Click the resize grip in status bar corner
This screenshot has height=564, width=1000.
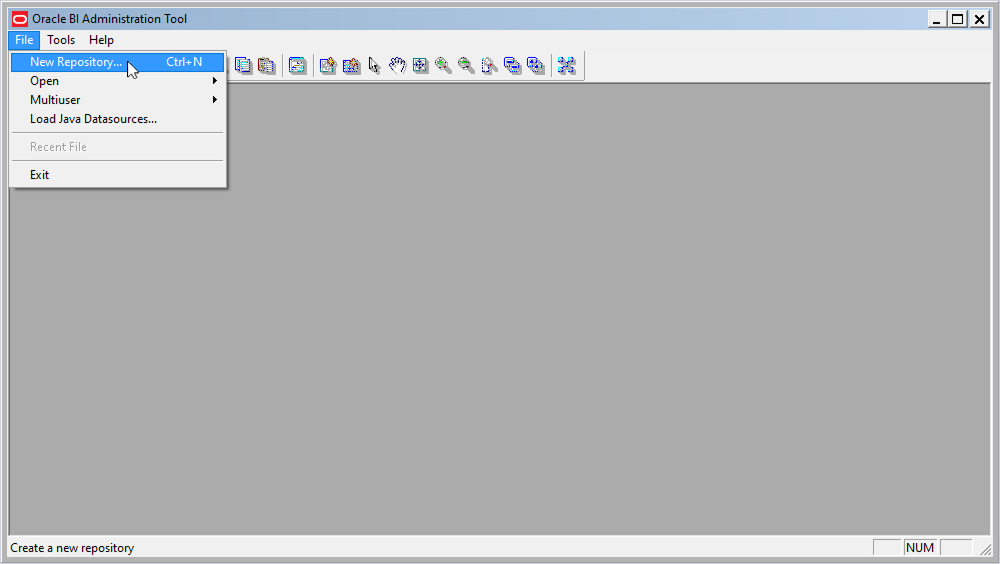(985, 549)
